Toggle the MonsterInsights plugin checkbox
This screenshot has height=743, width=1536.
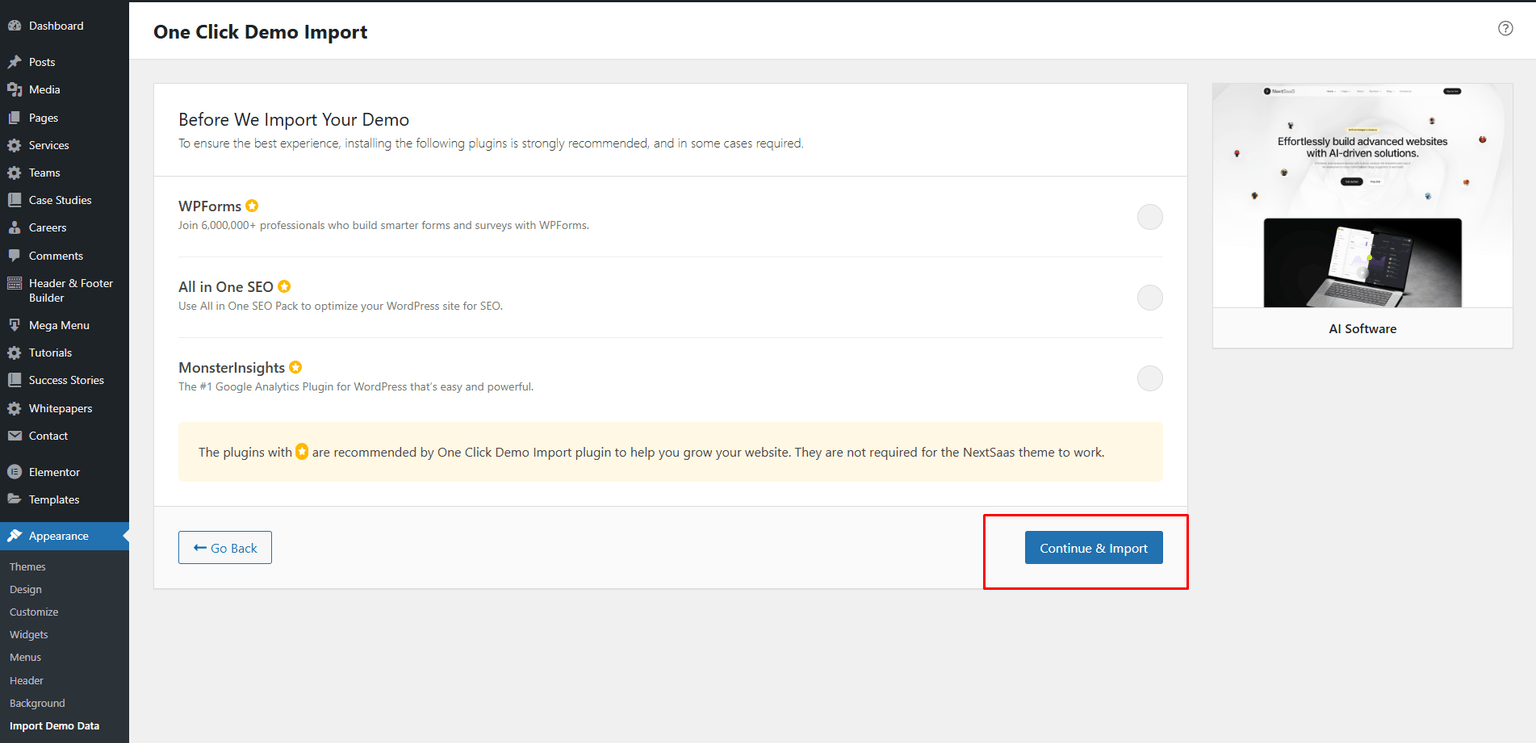[x=1149, y=379]
